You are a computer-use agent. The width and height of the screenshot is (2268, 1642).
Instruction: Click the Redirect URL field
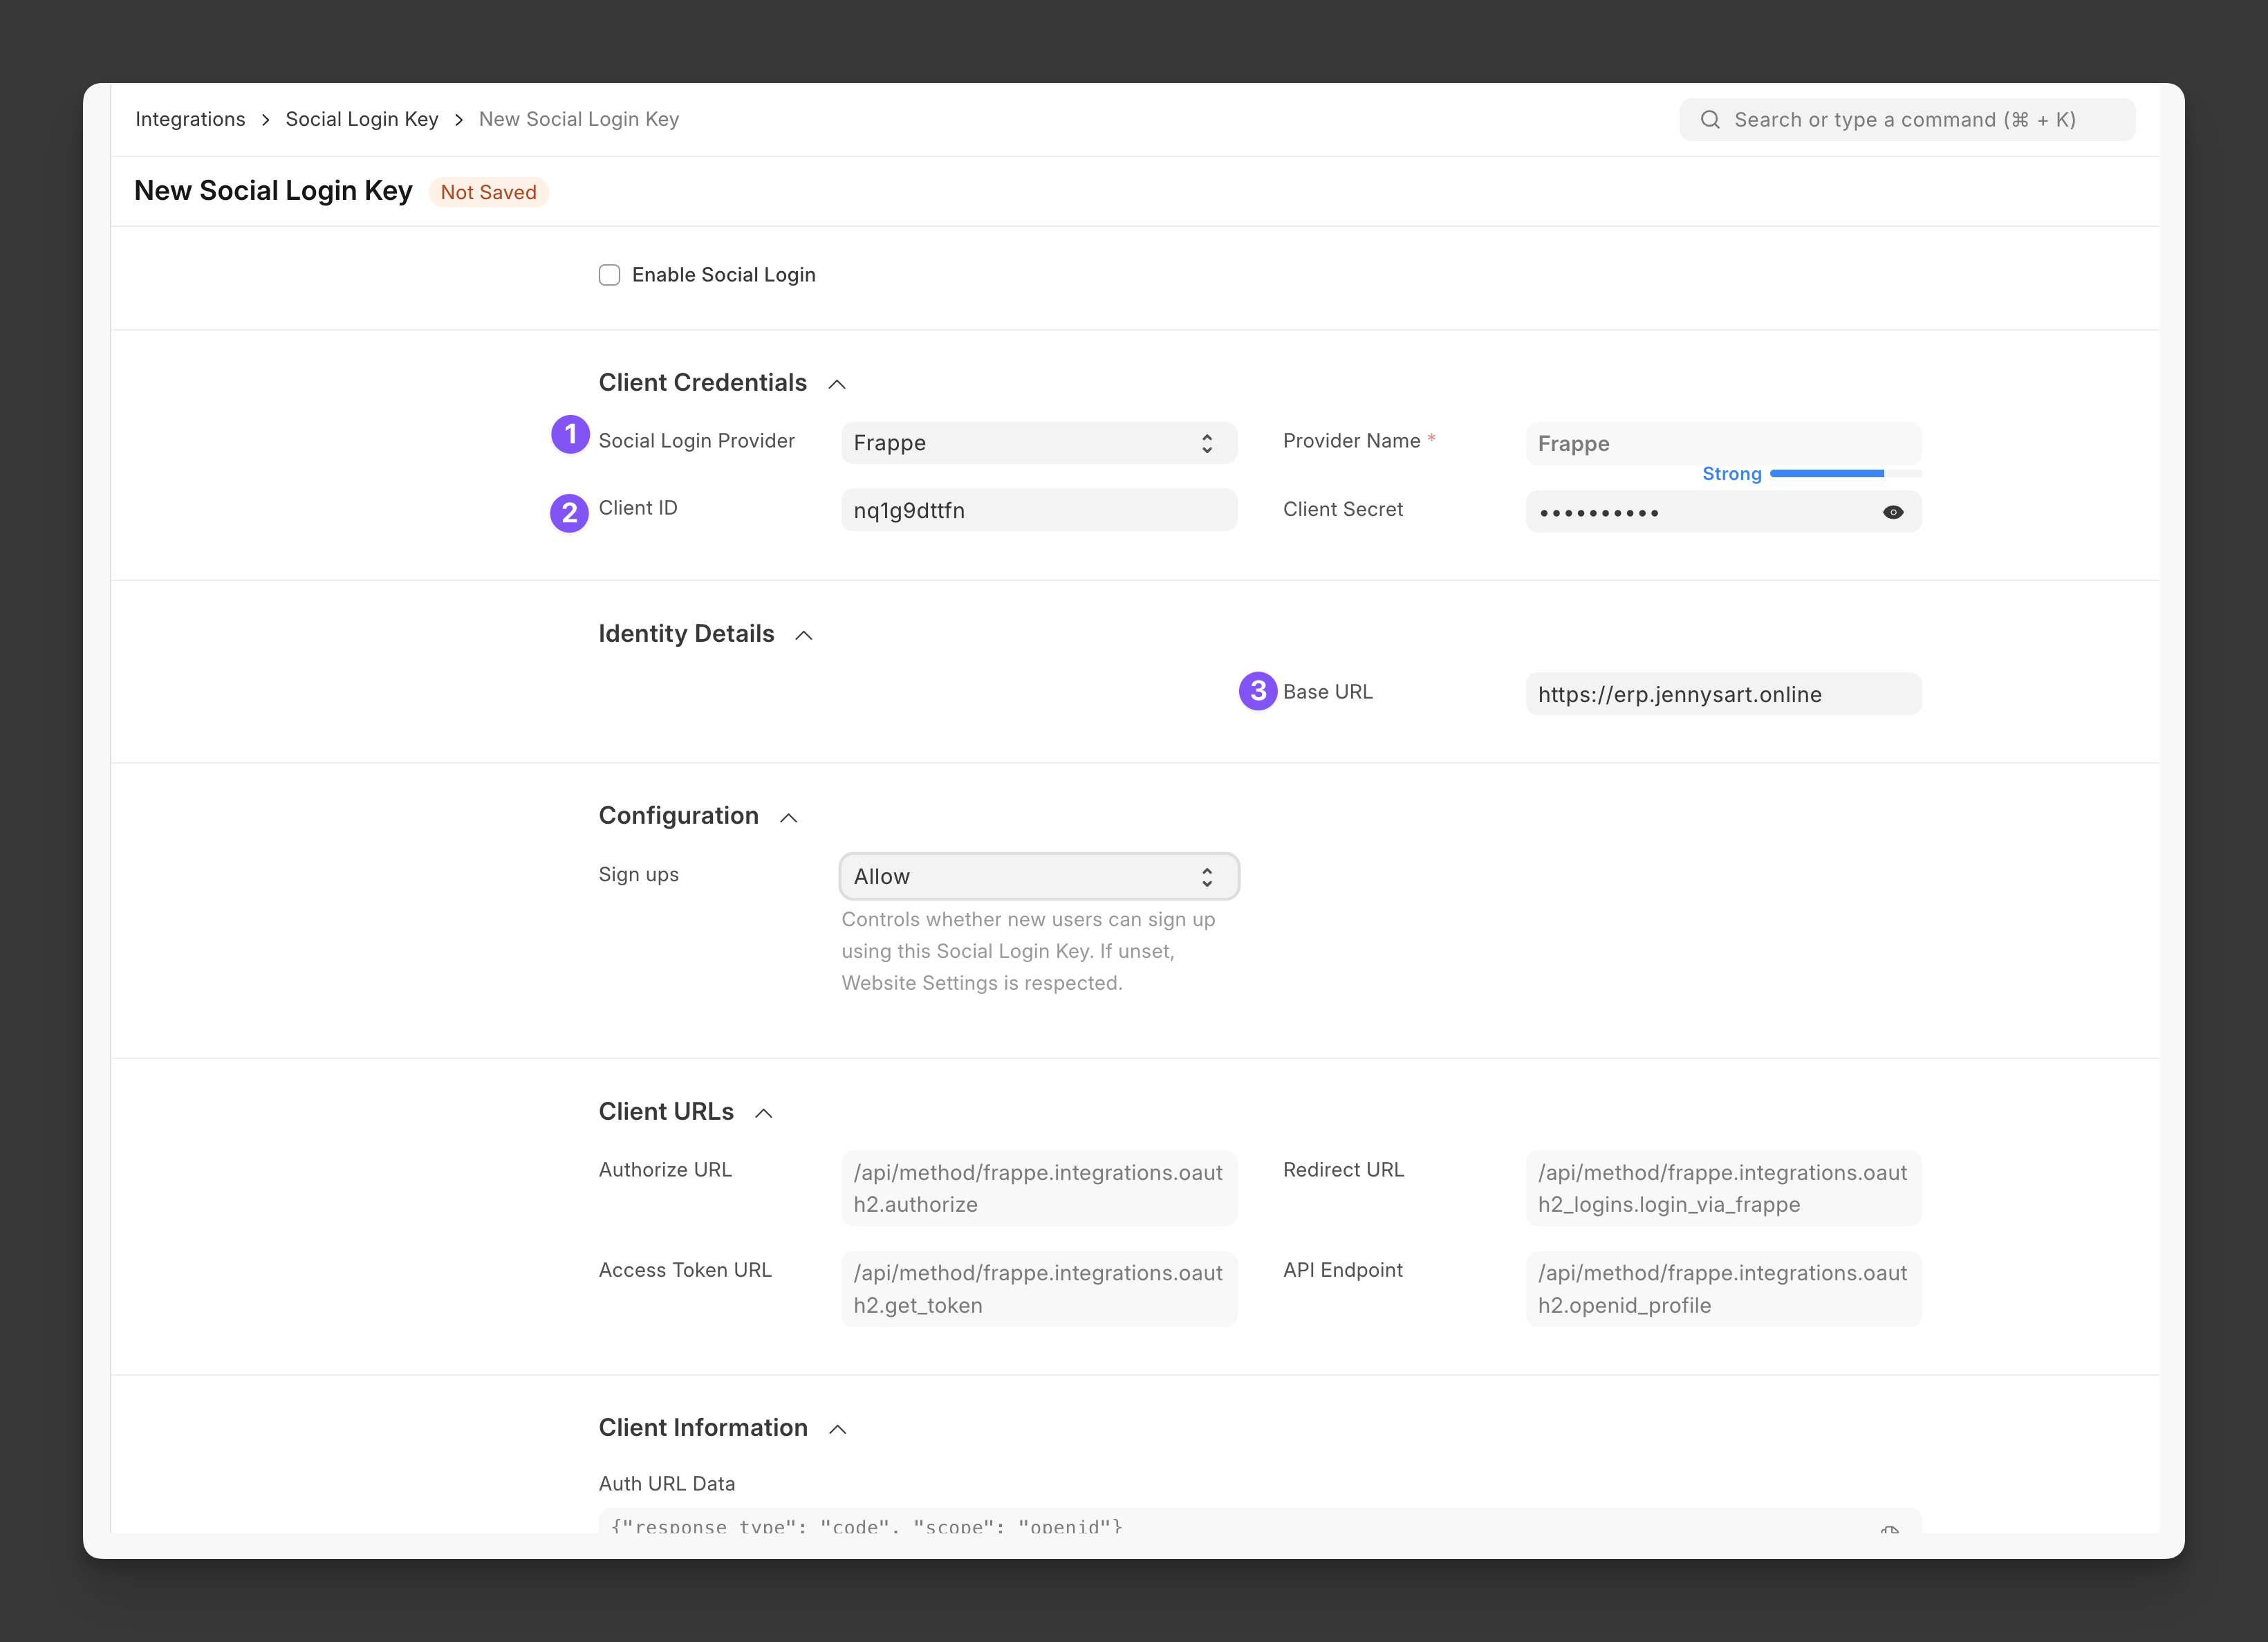point(1723,1188)
